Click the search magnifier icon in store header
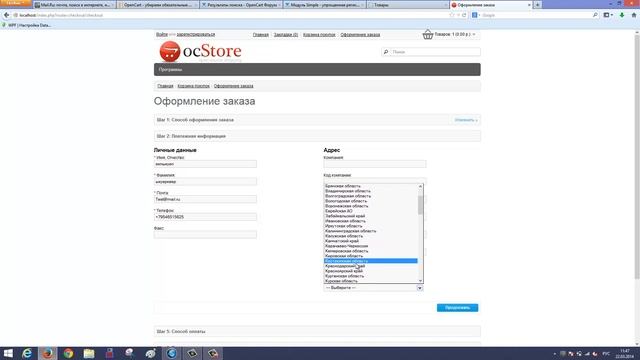The width and height of the screenshot is (640, 360). click(x=386, y=52)
